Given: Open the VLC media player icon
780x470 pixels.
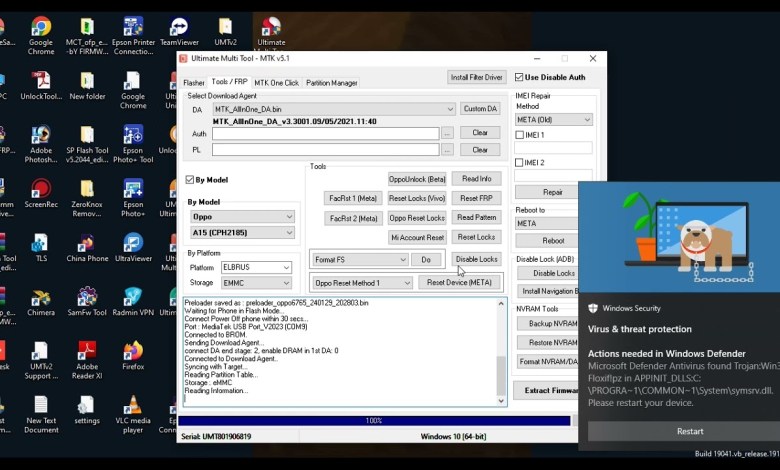Looking at the screenshot, I should (x=133, y=405).
